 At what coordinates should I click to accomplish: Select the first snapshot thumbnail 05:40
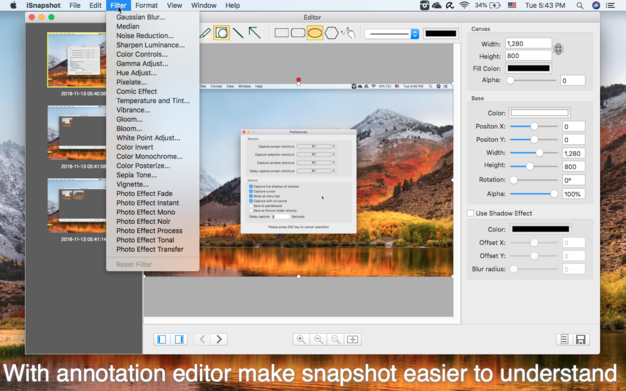[x=77, y=60]
